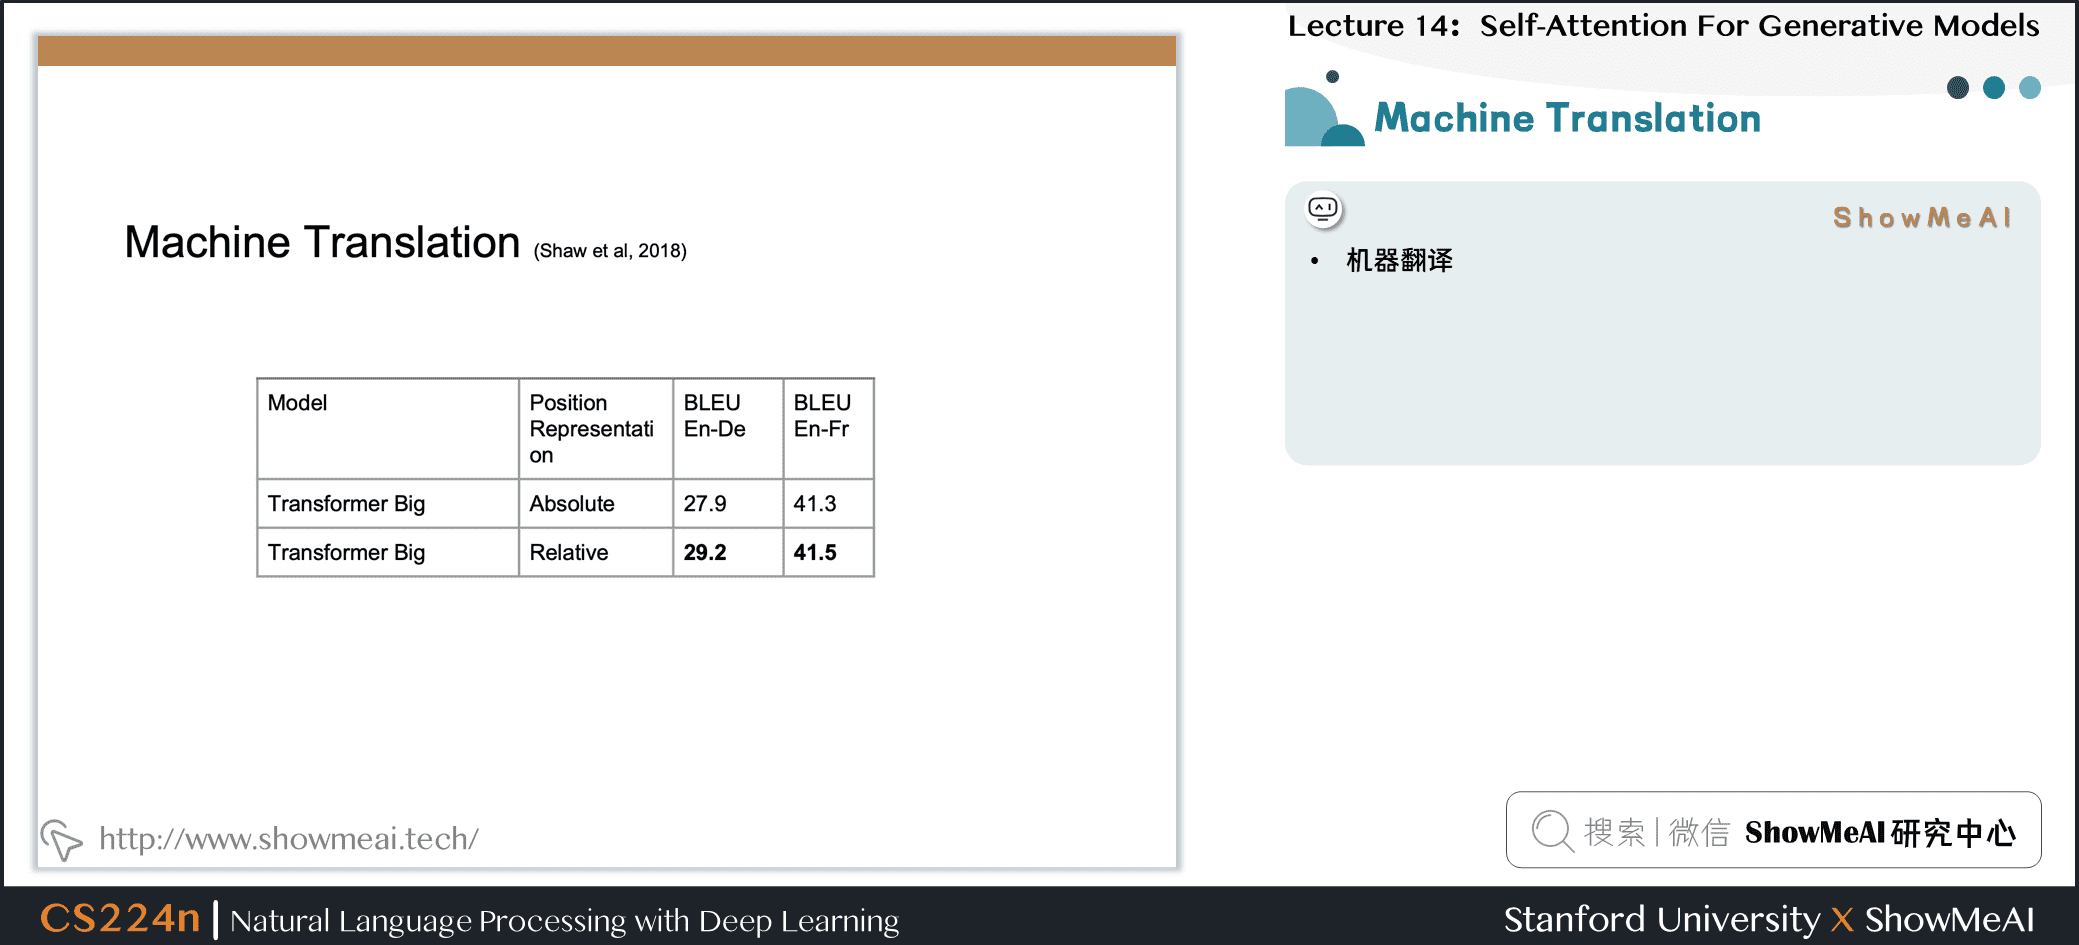Viewport: 2079px width, 945px height.
Task: Click 'Transformer Big' in the Relative row
Action: point(388,553)
